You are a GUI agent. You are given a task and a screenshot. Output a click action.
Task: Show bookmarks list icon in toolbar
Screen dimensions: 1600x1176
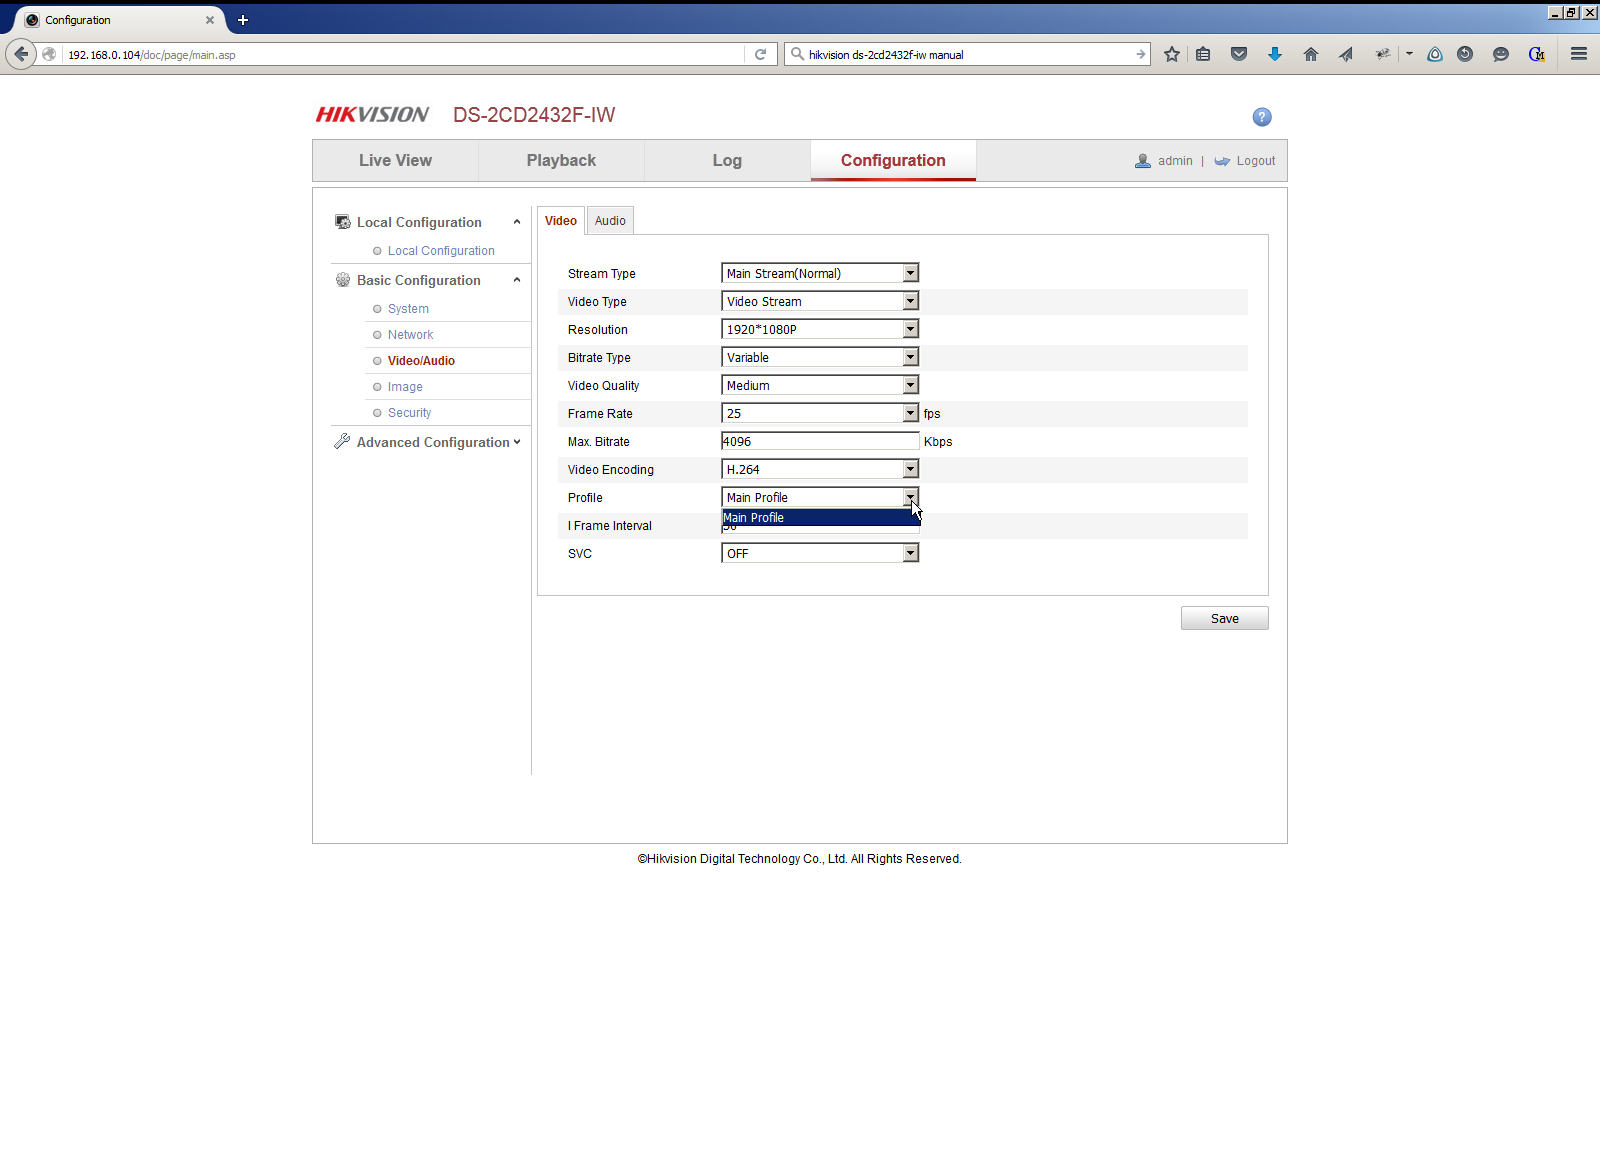1203,55
